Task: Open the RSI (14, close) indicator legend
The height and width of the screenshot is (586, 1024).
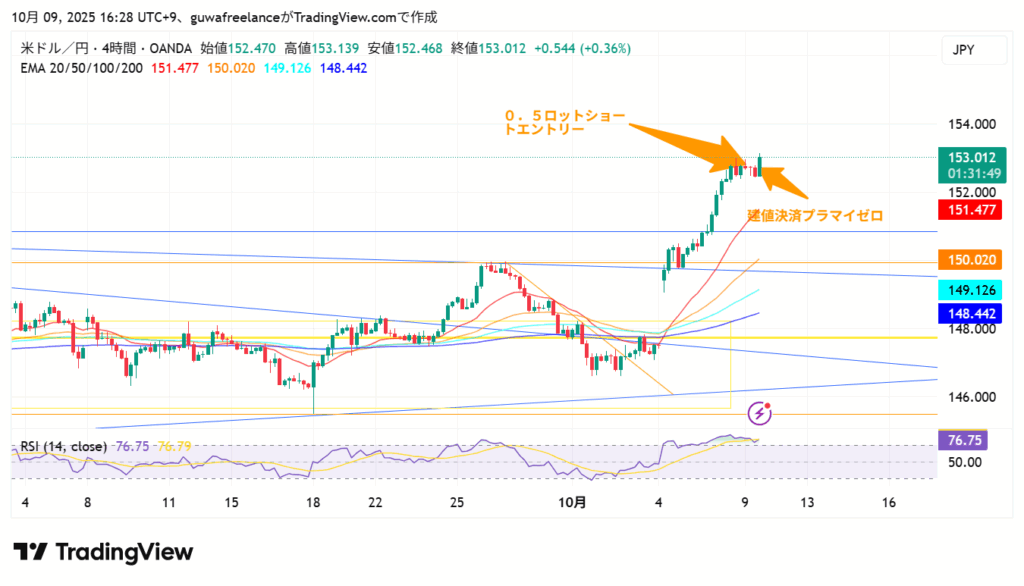Action: (x=64, y=446)
